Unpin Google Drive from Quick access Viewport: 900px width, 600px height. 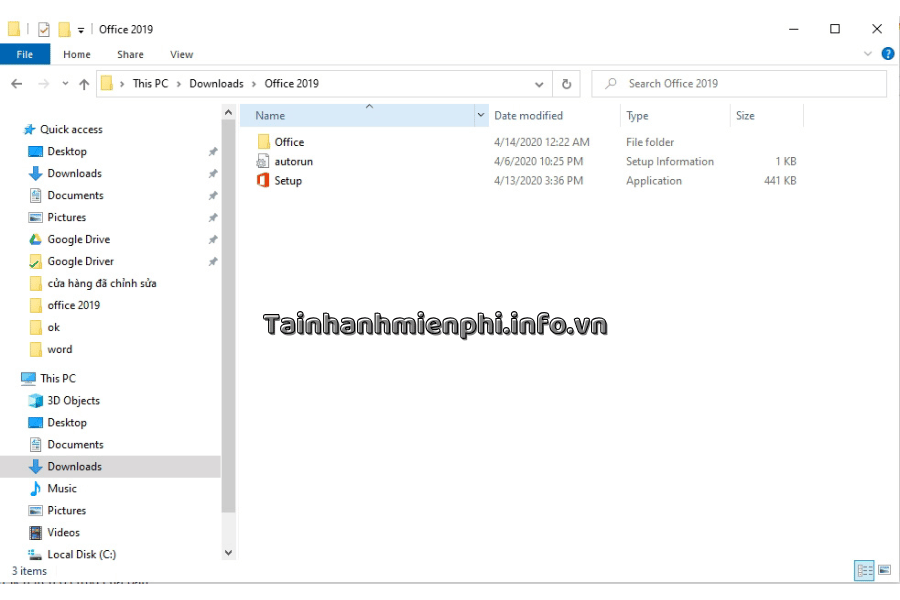(x=212, y=240)
